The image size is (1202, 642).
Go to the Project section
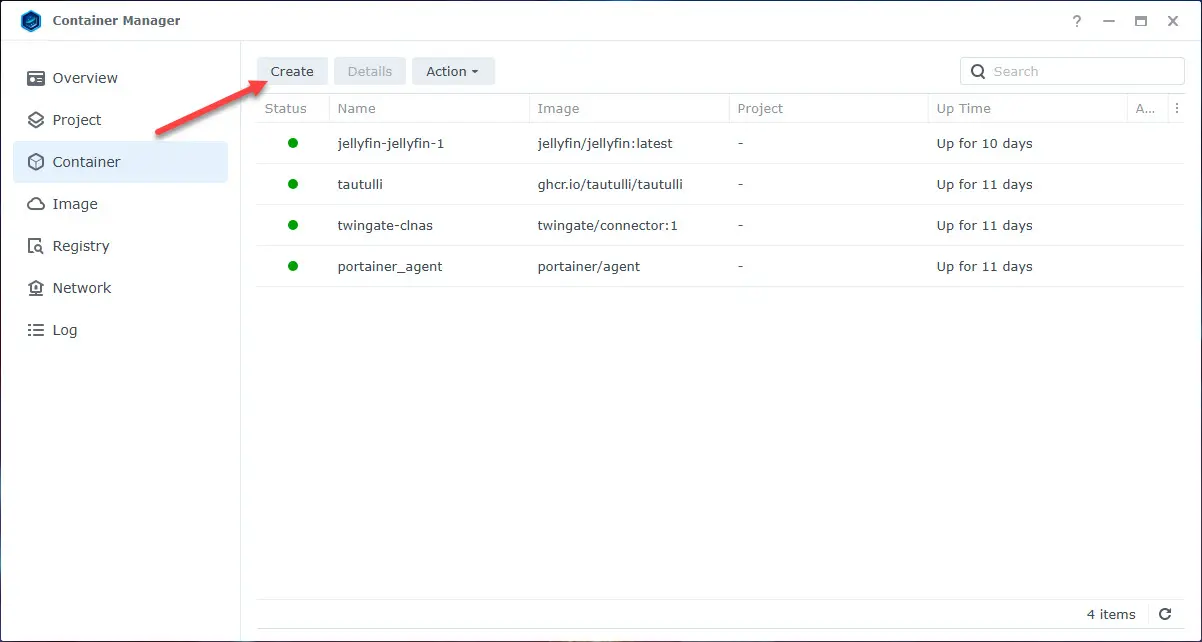point(120,120)
